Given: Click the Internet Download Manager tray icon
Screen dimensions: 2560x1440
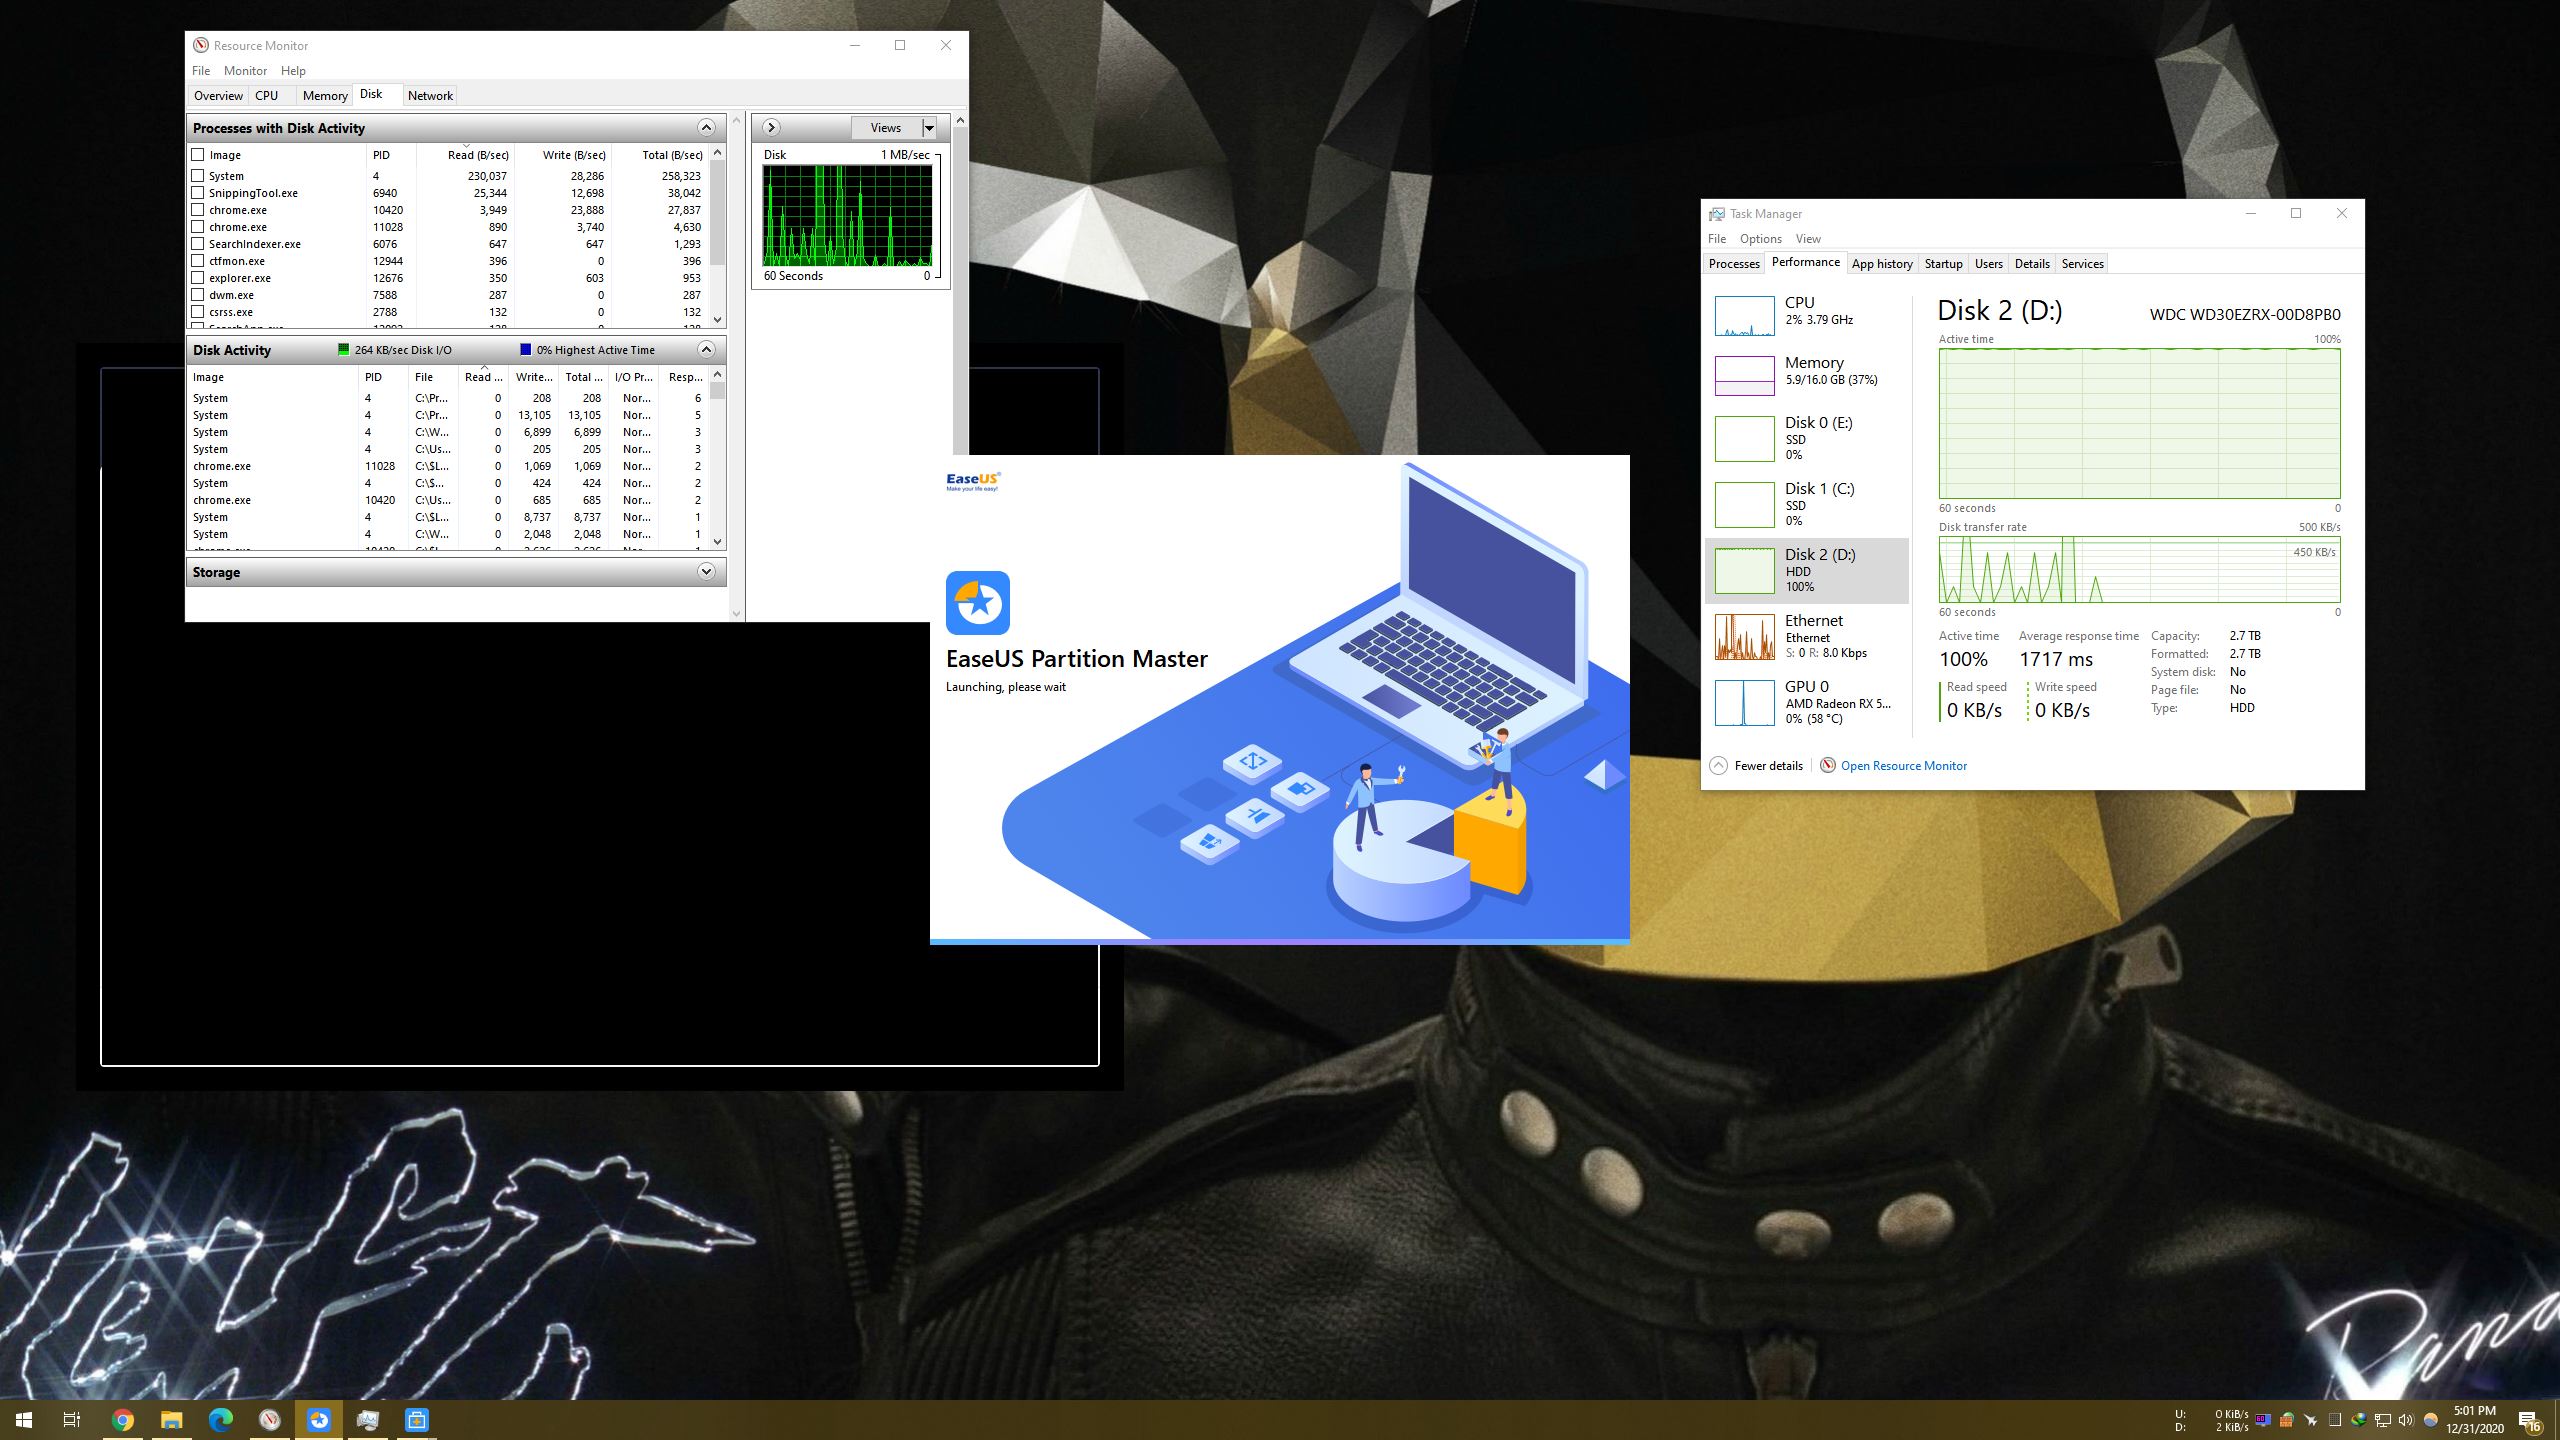Looking at the screenshot, I should (x=2359, y=1420).
